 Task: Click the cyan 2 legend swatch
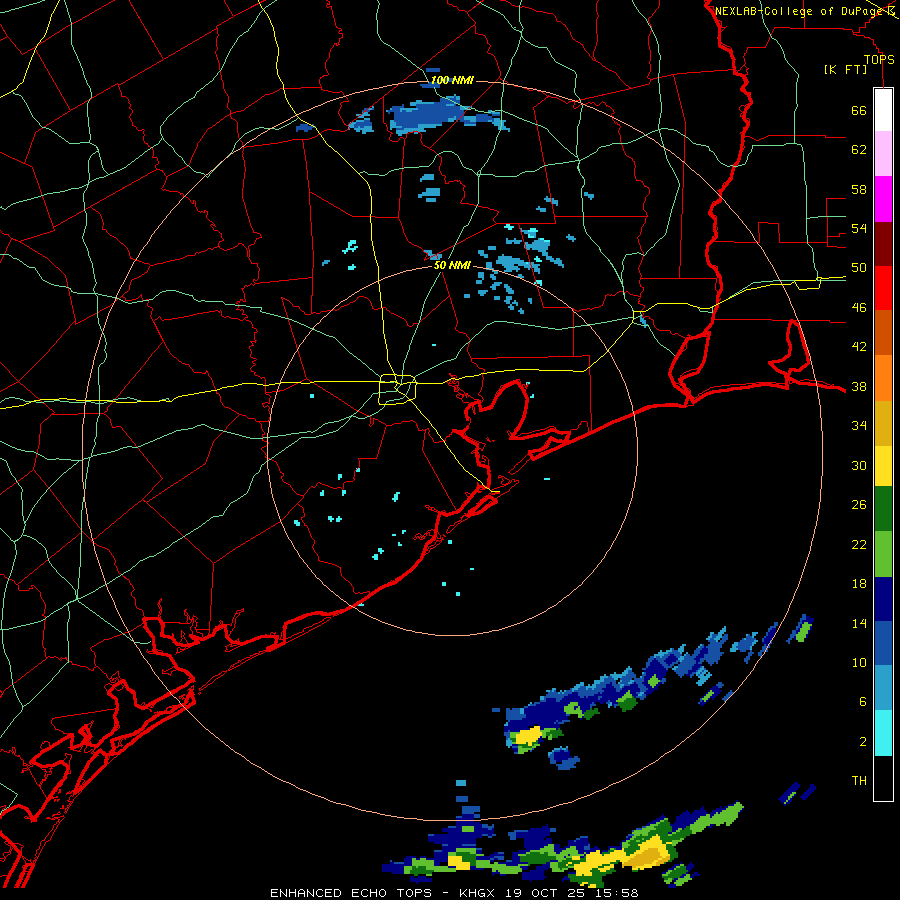883,733
